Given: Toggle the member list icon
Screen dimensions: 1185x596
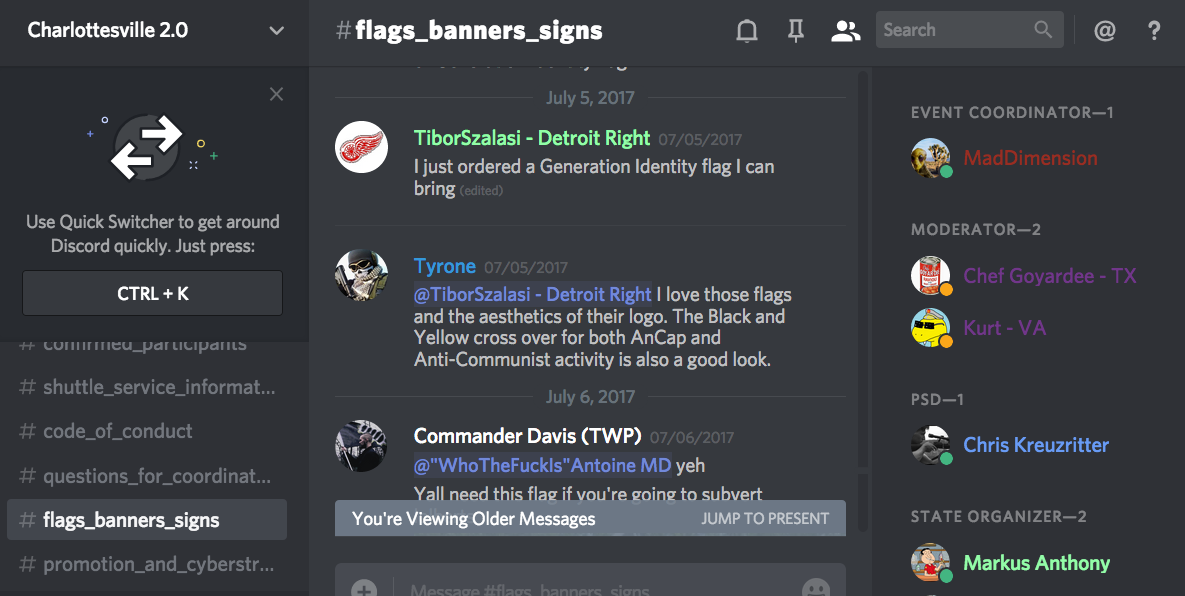Looking at the screenshot, I should click(x=845, y=30).
